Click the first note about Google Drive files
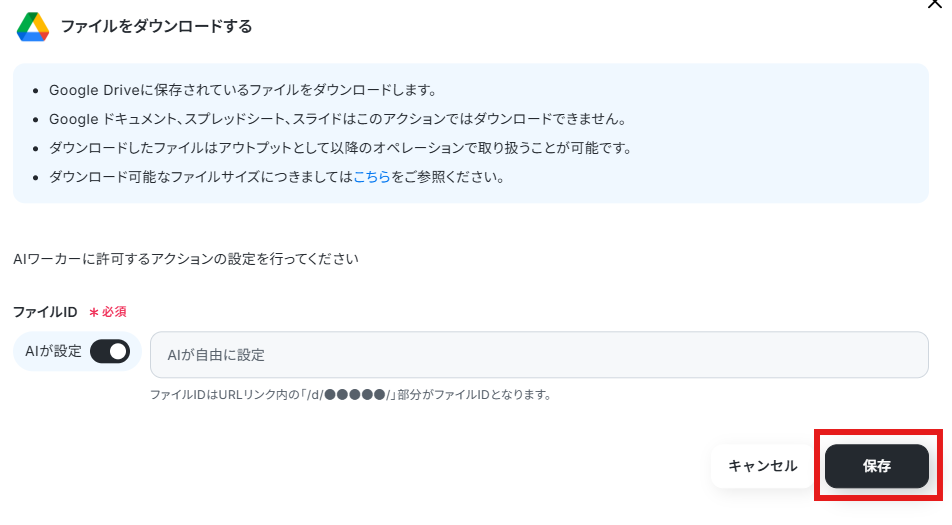This screenshot has height=525, width=952. (x=243, y=90)
